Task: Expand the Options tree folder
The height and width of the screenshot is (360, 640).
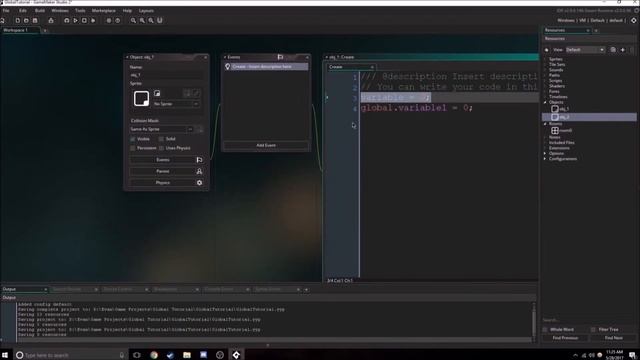Action: (x=545, y=153)
